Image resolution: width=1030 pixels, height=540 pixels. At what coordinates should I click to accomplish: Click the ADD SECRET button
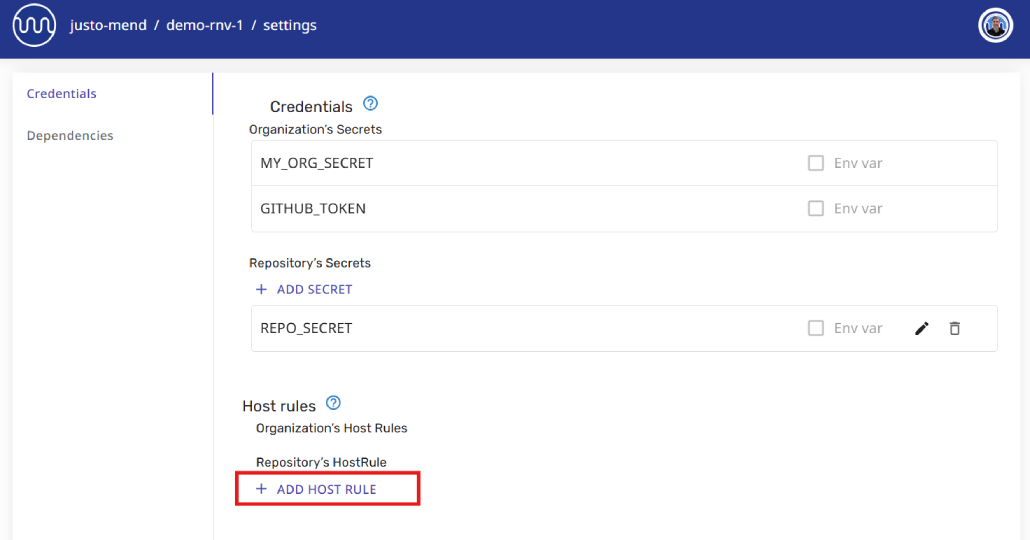[x=304, y=289]
